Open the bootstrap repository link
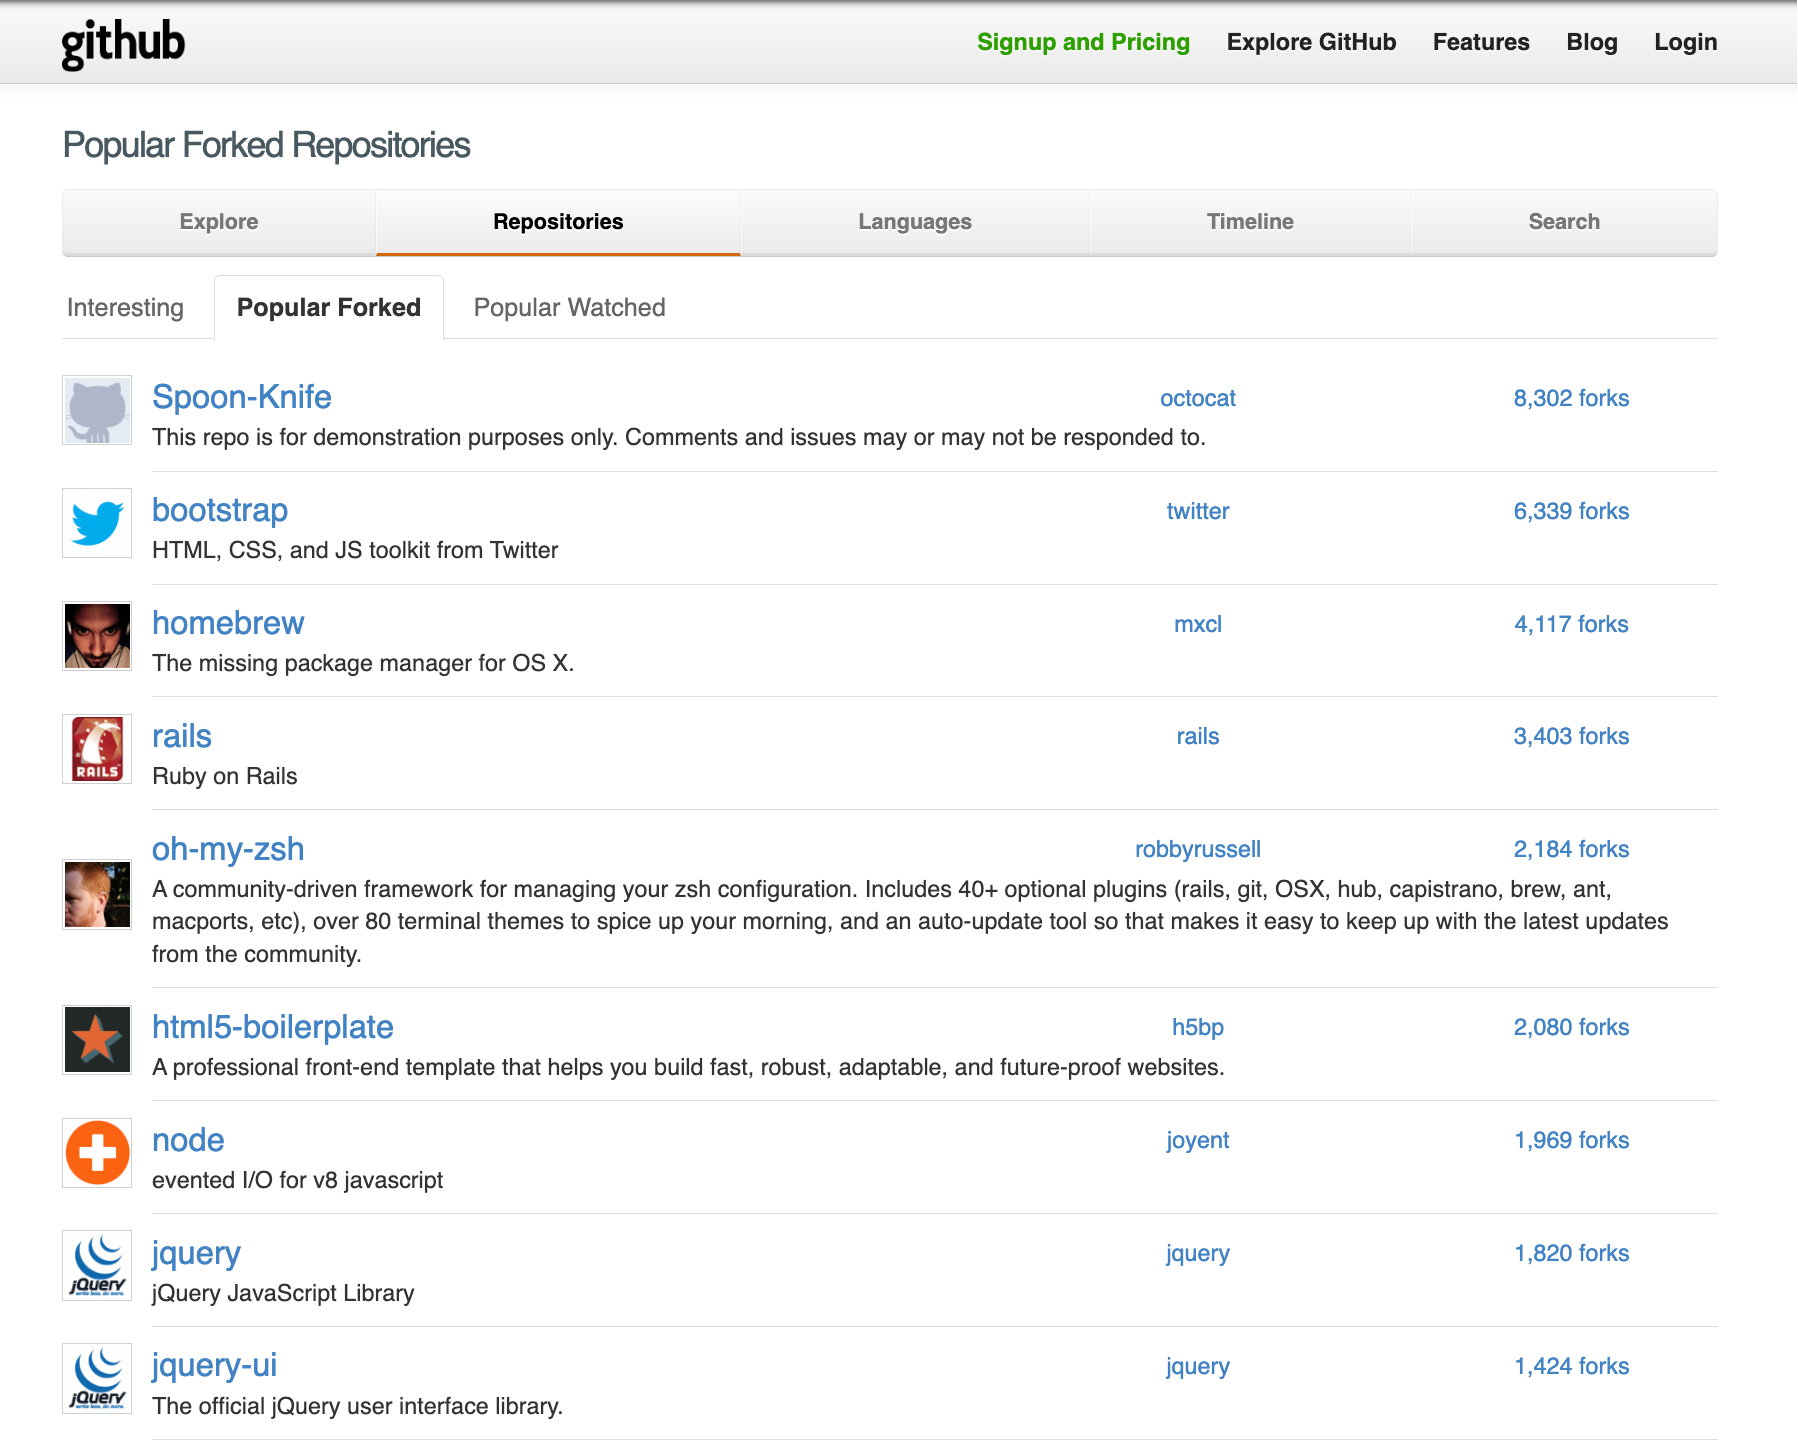Image resolution: width=1798 pixels, height=1446 pixels. pyautogui.click(x=220, y=510)
